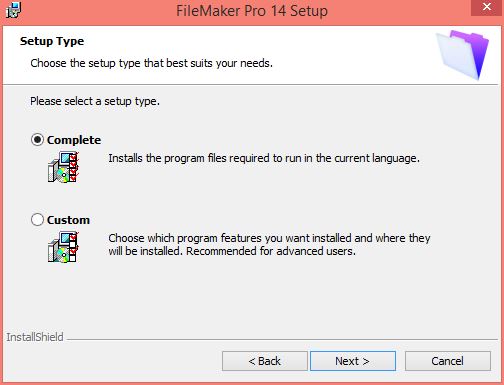504x385 pixels.
Task: Go back with the < Back button
Action: coord(265,361)
